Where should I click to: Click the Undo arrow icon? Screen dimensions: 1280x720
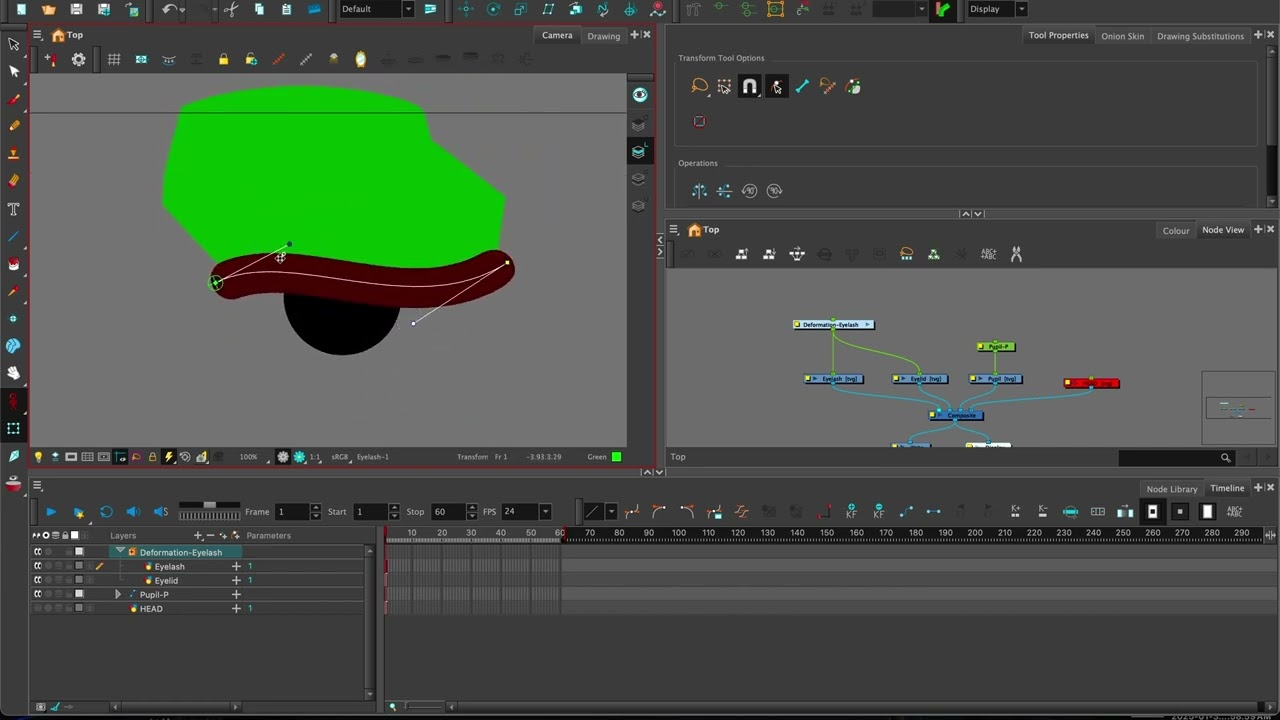coord(169,9)
